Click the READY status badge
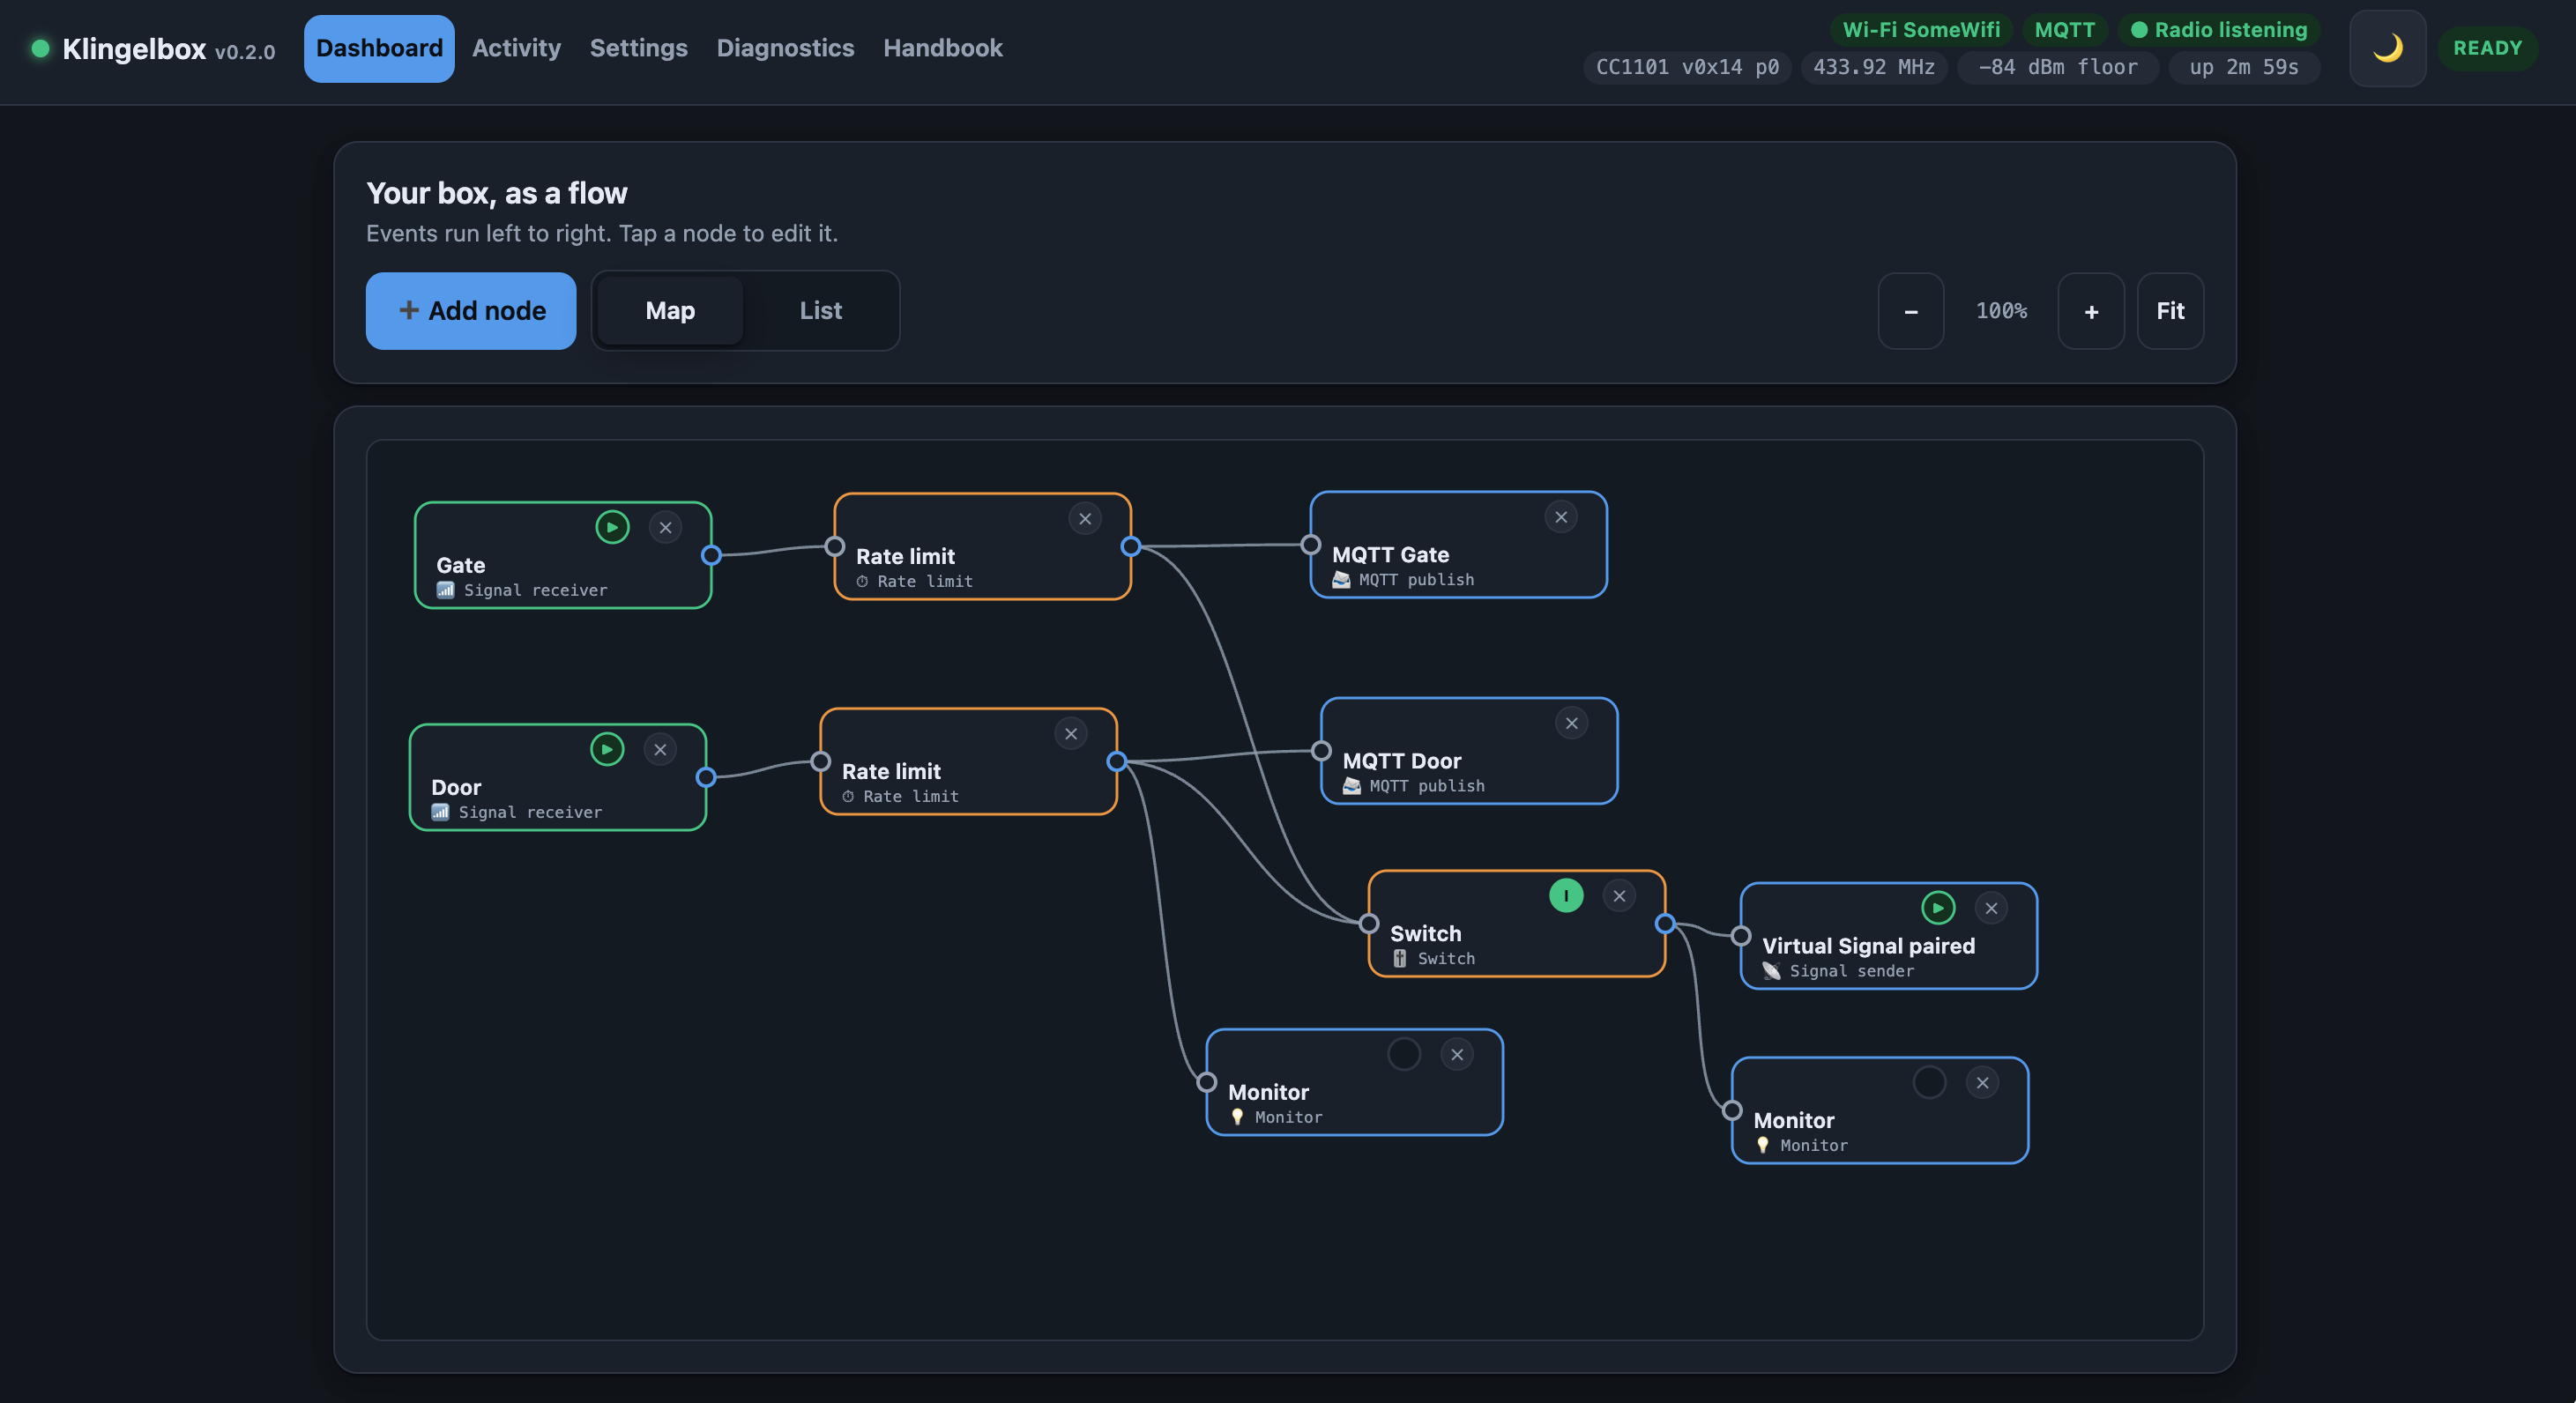The height and width of the screenshot is (1403, 2576). tap(2487, 48)
